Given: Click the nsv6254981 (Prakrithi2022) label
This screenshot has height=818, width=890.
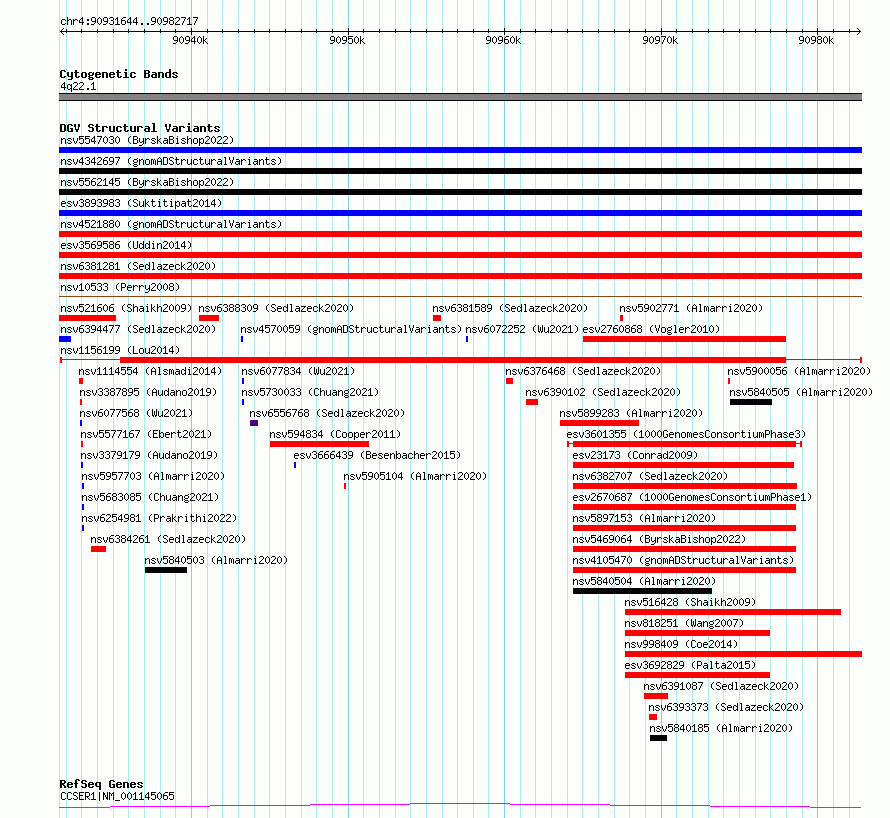Looking at the screenshot, I should [x=159, y=518].
